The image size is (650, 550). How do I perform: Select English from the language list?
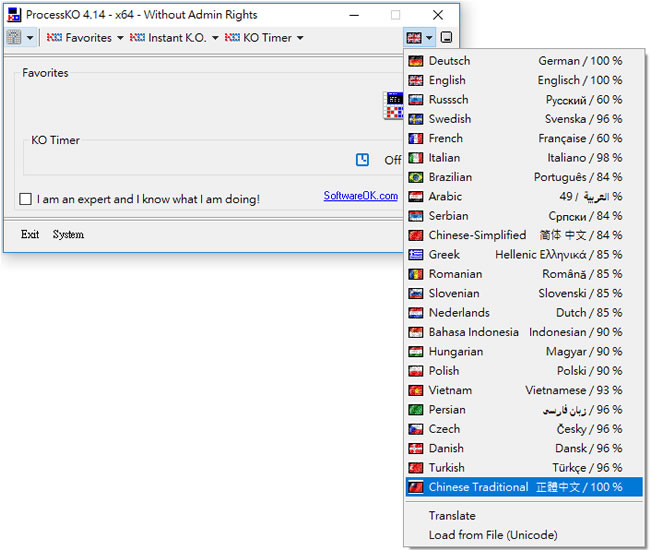click(524, 80)
